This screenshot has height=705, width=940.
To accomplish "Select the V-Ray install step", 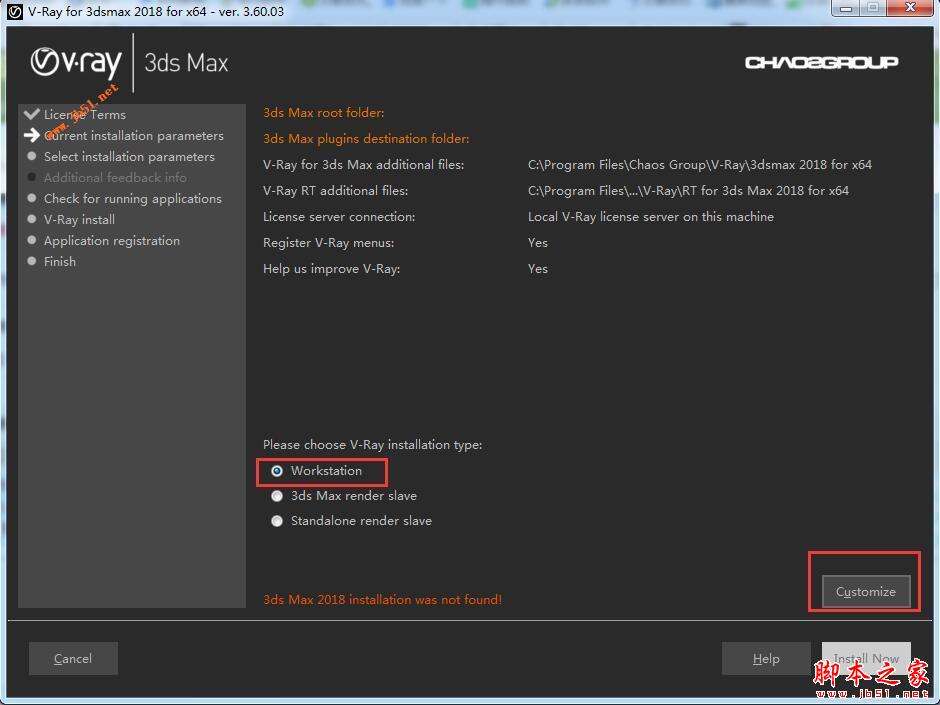I will pyautogui.click(x=79, y=219).
